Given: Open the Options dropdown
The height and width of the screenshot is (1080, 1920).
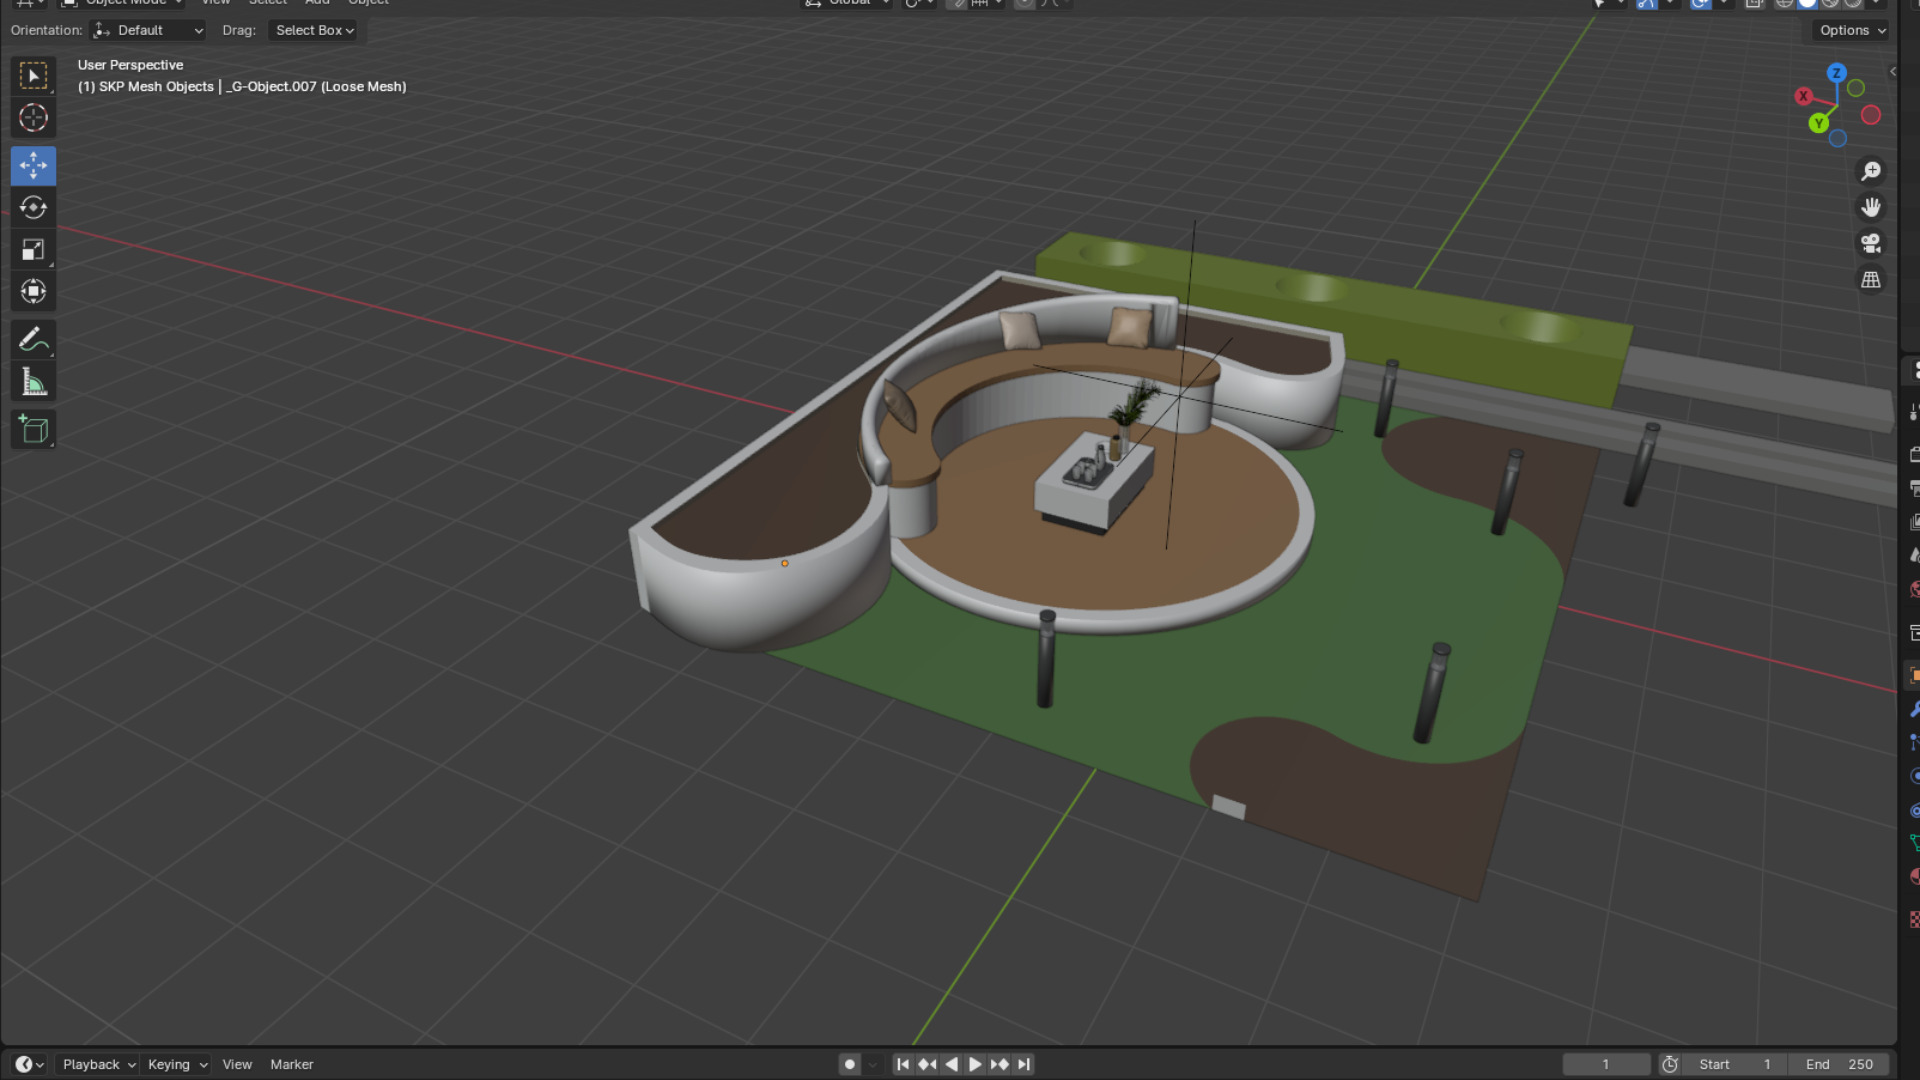Looking at the screenshot, I should [1852, 30].
